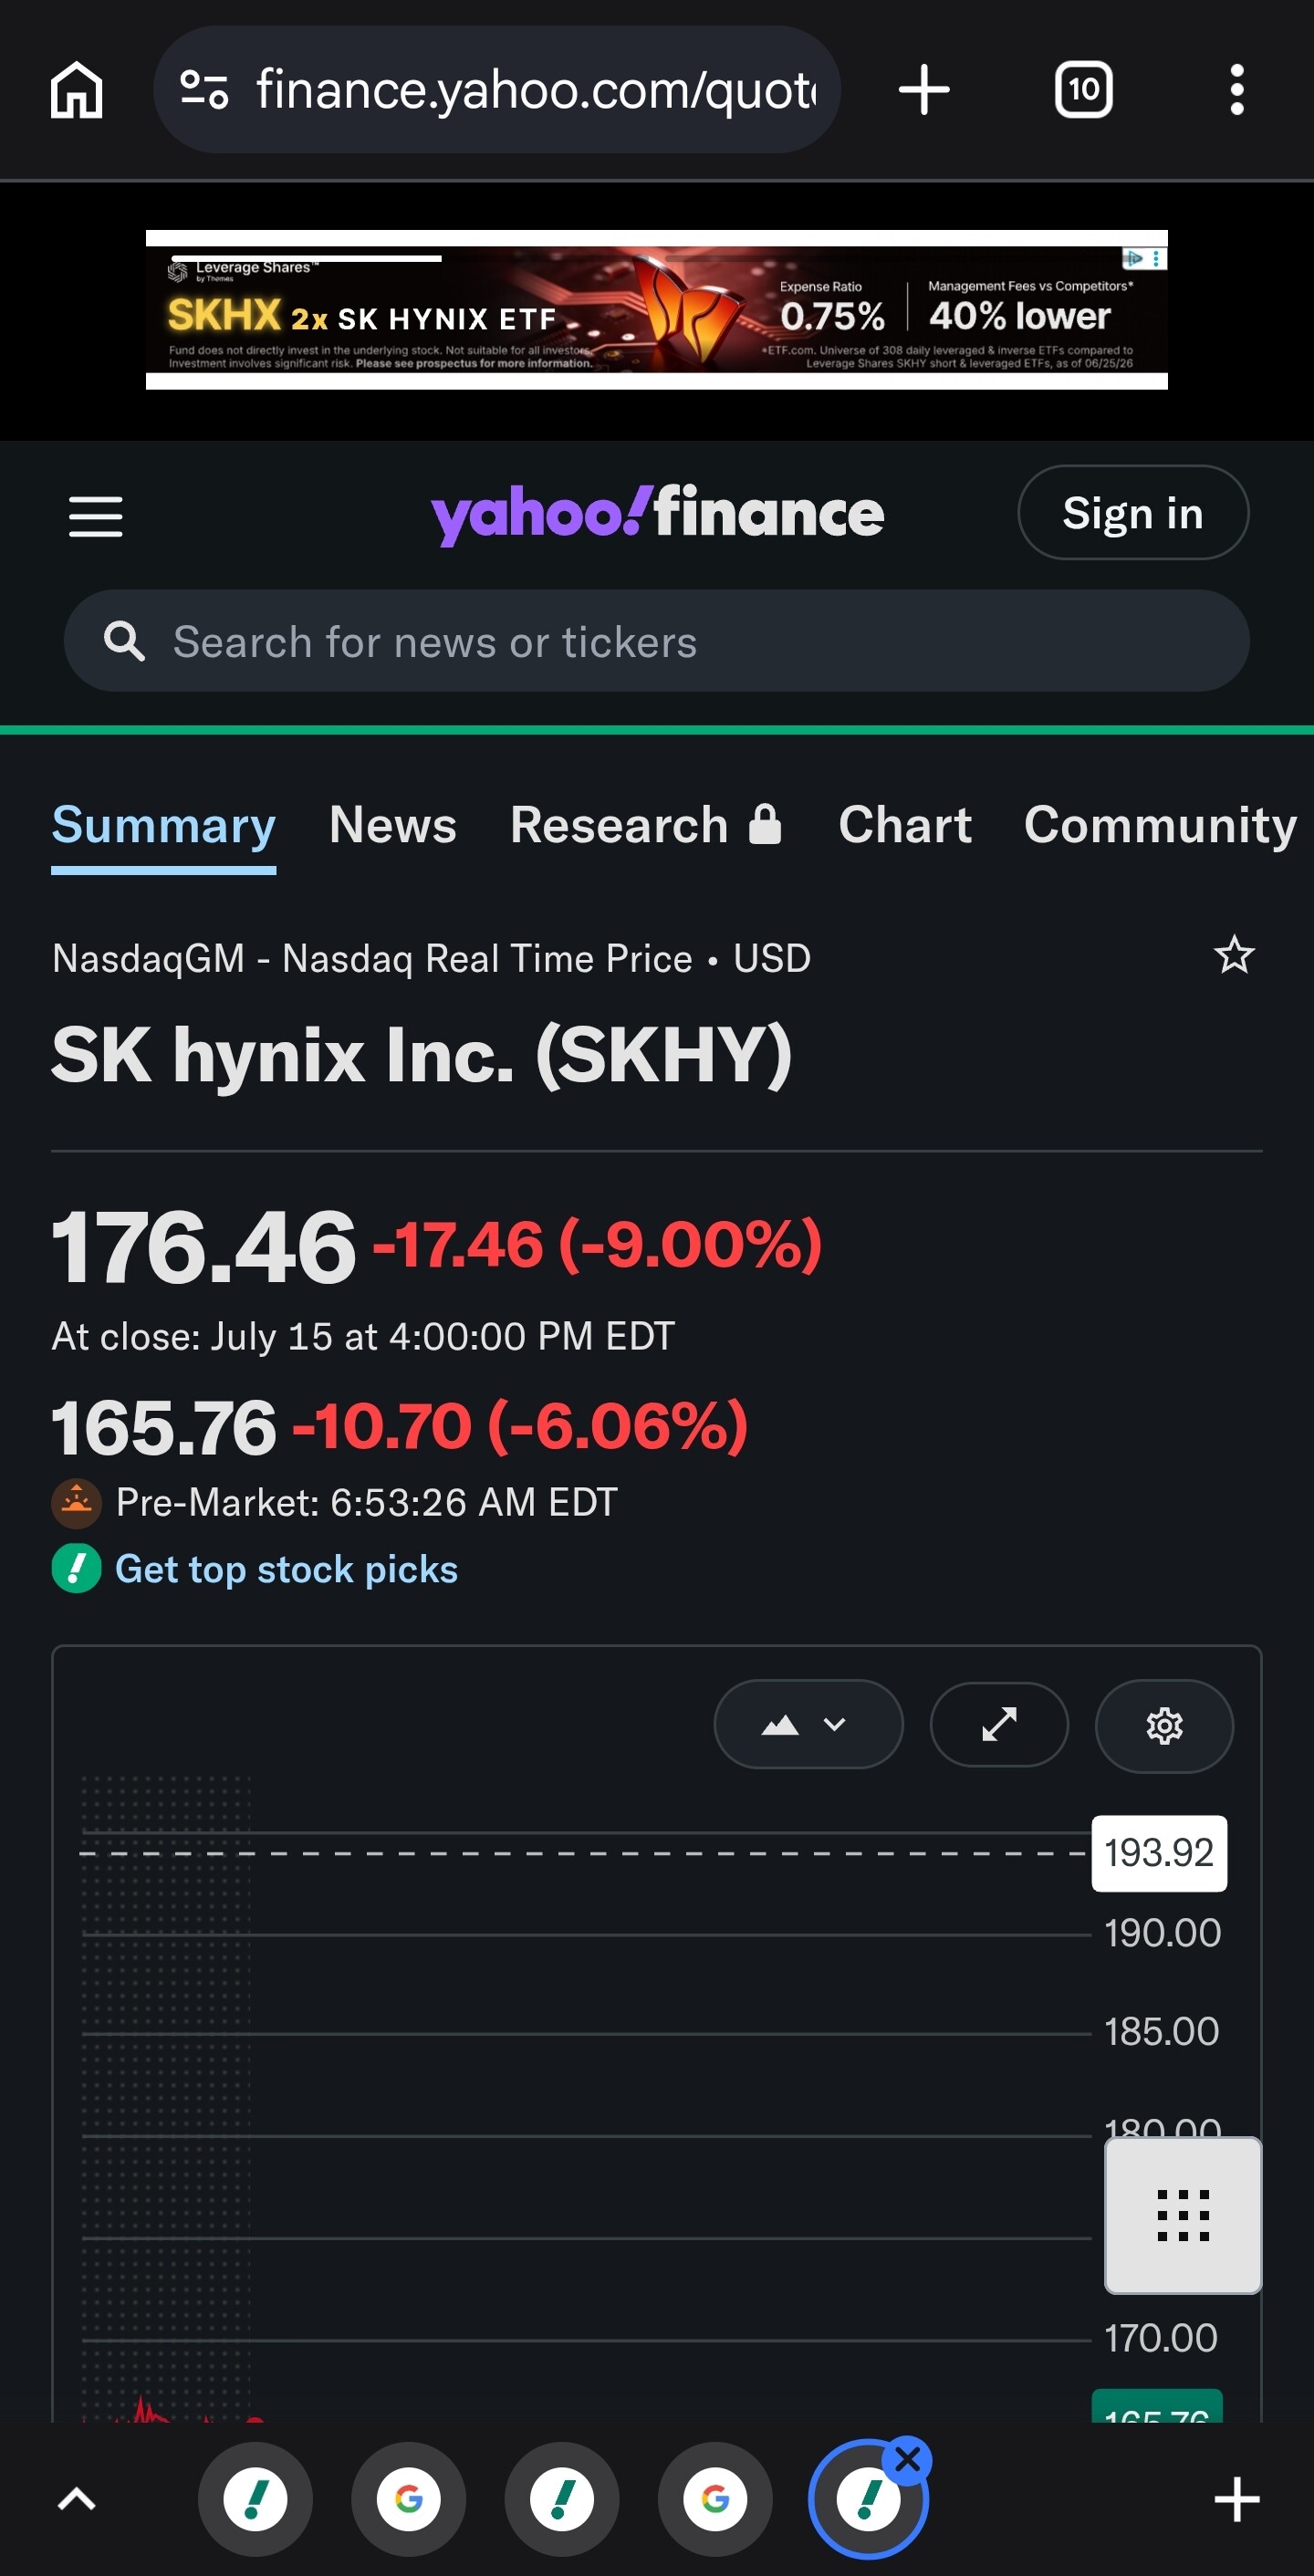Tap the browser home icon
This screenshot has height=2576, width=1314.
click(x=77, y=90)
